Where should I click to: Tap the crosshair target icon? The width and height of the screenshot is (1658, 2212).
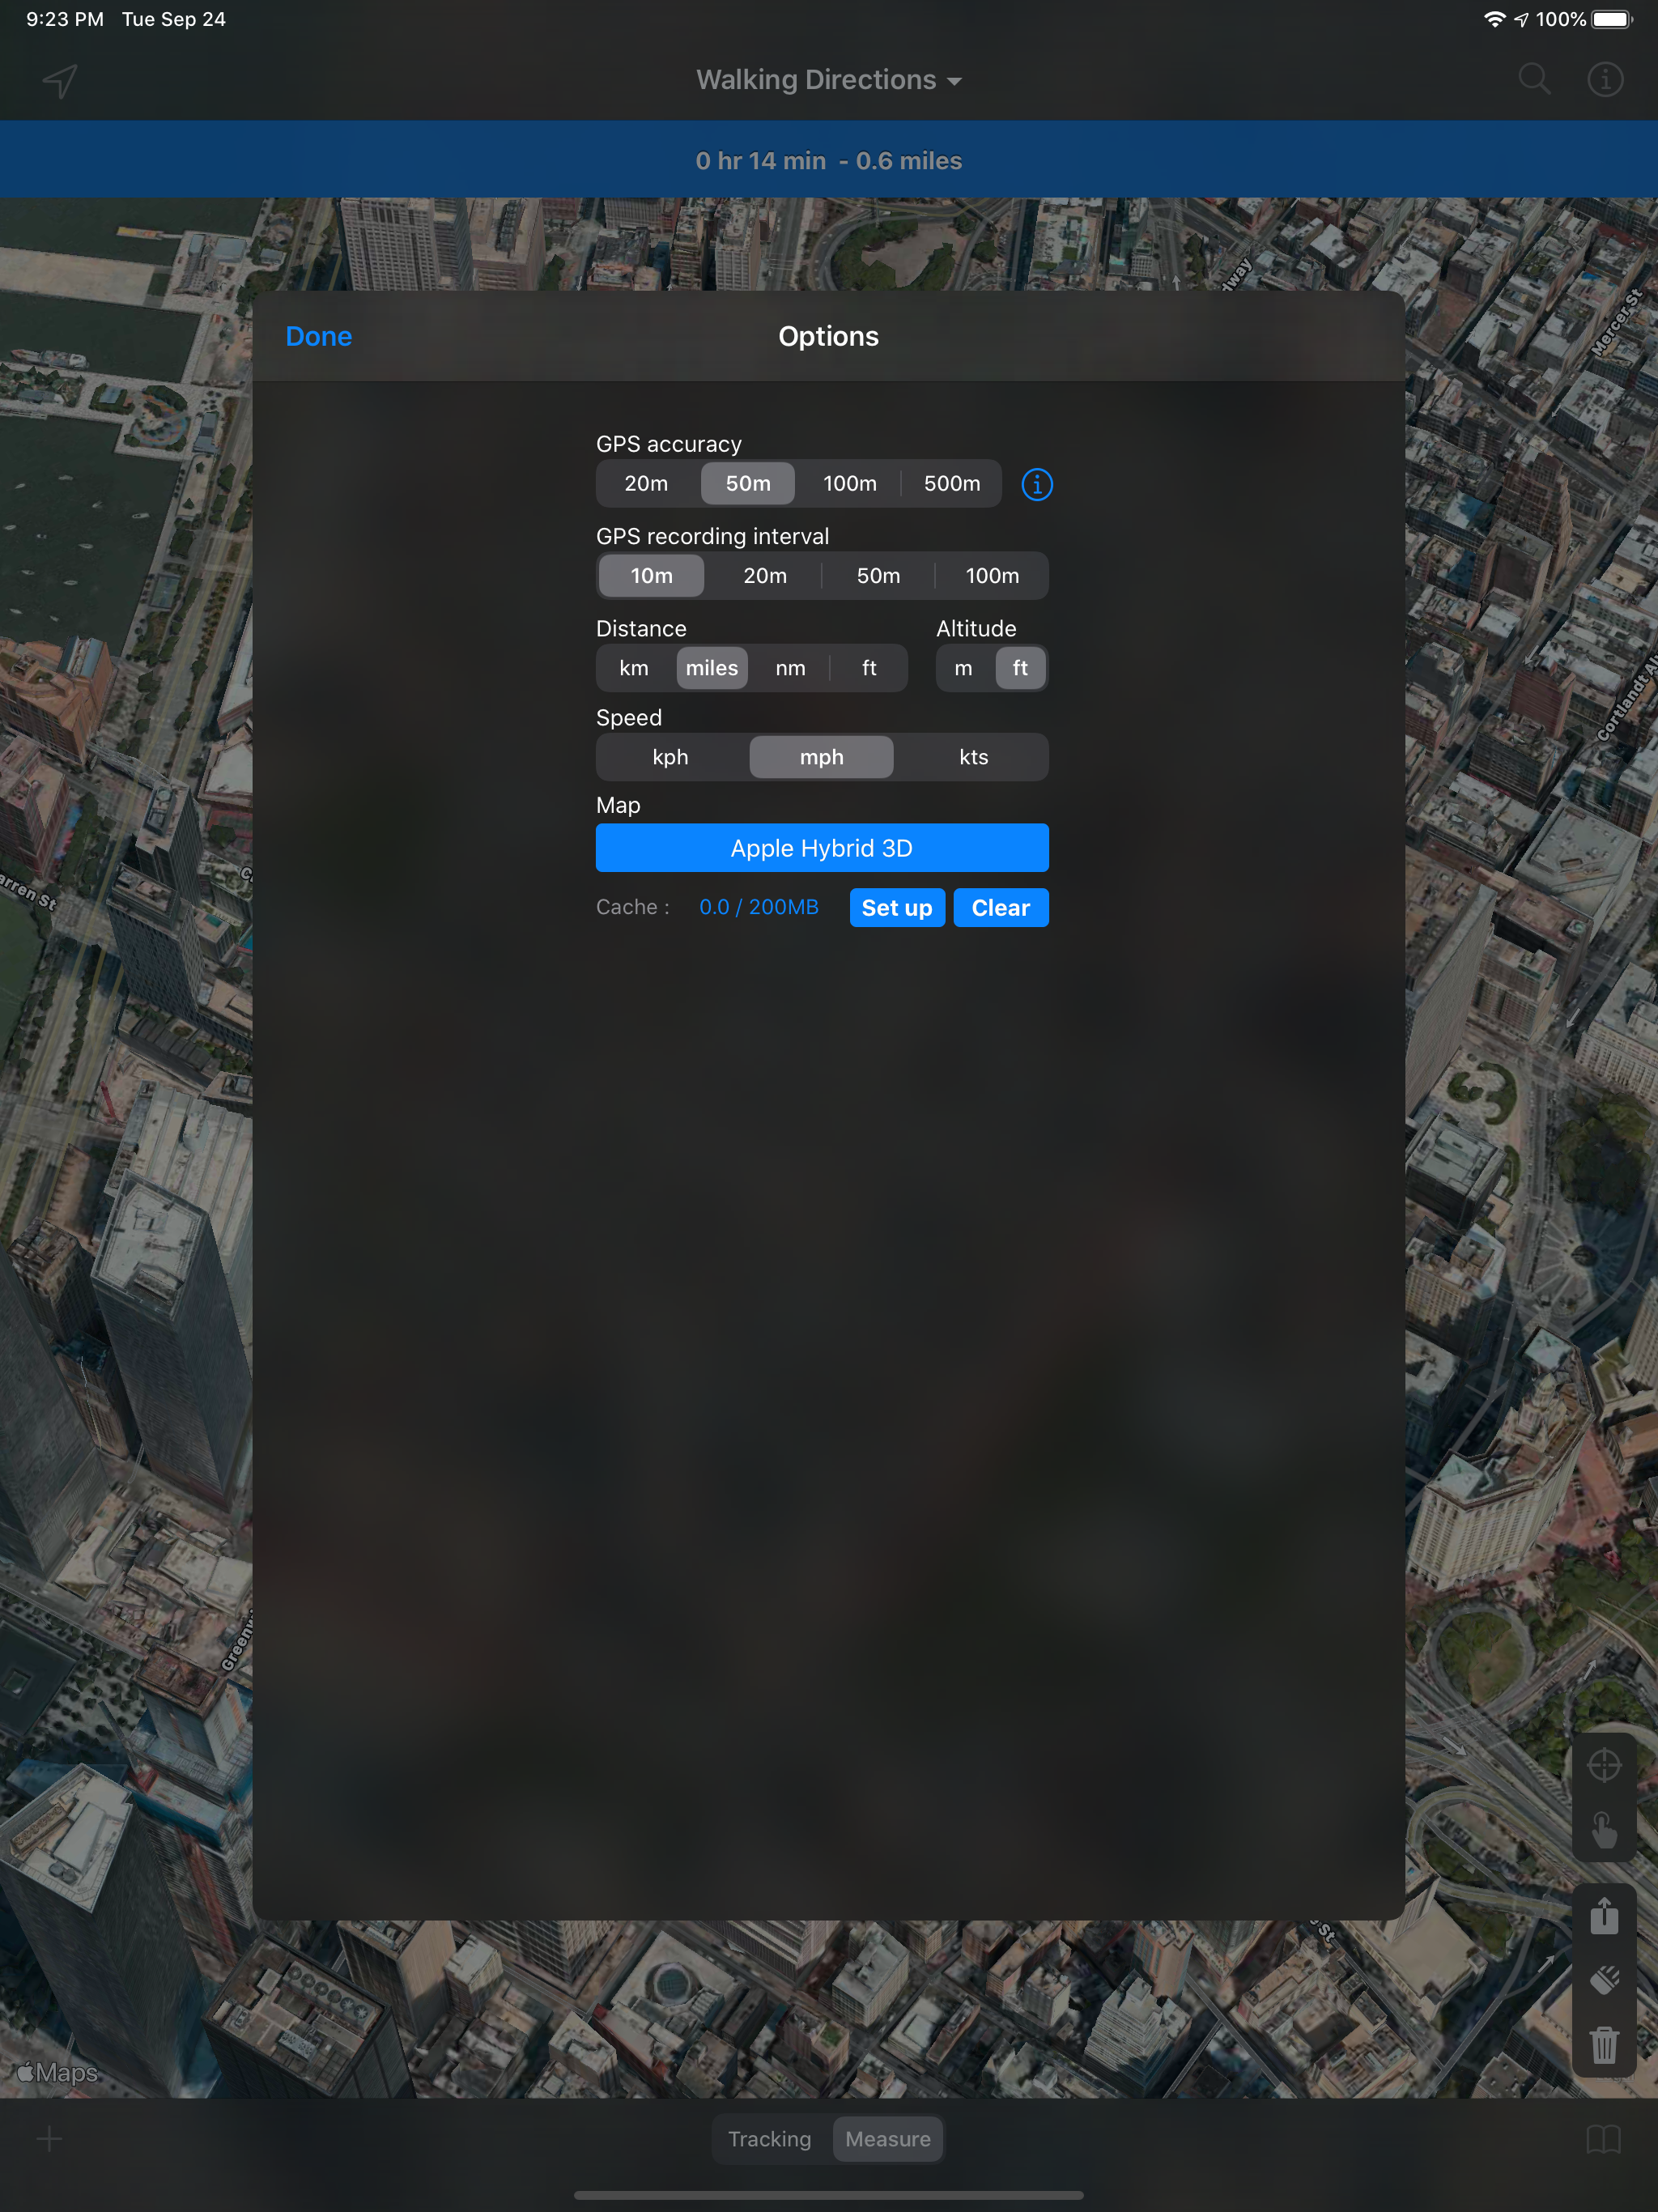click(1604, 1765)
